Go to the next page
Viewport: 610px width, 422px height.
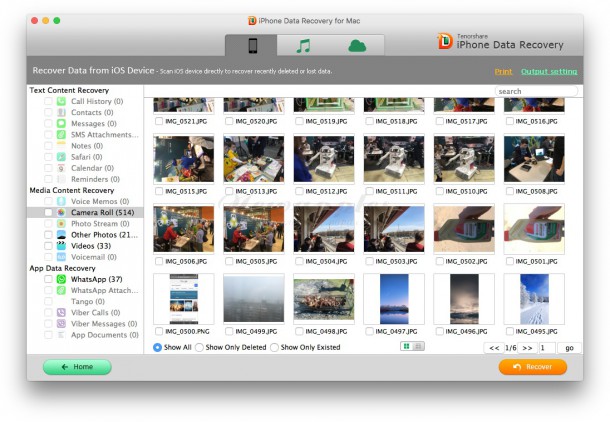527,348
